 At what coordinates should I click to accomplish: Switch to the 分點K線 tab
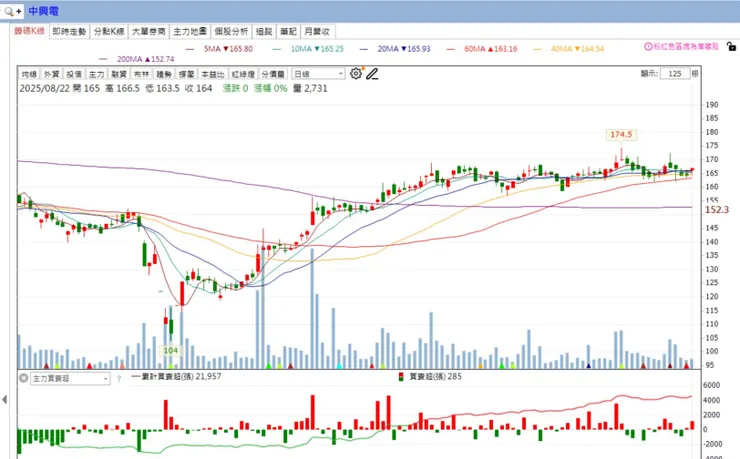109,32
